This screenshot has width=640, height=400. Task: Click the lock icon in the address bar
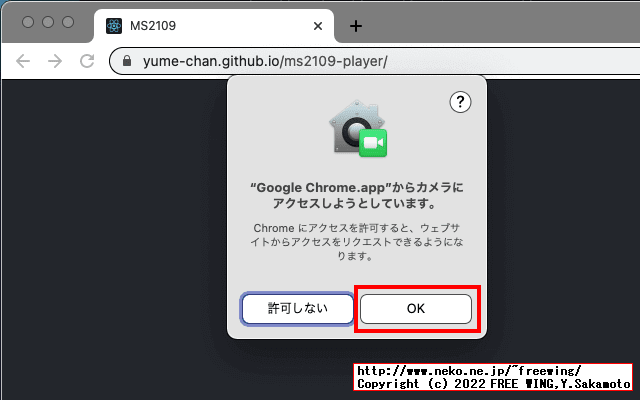click(127, 61)
